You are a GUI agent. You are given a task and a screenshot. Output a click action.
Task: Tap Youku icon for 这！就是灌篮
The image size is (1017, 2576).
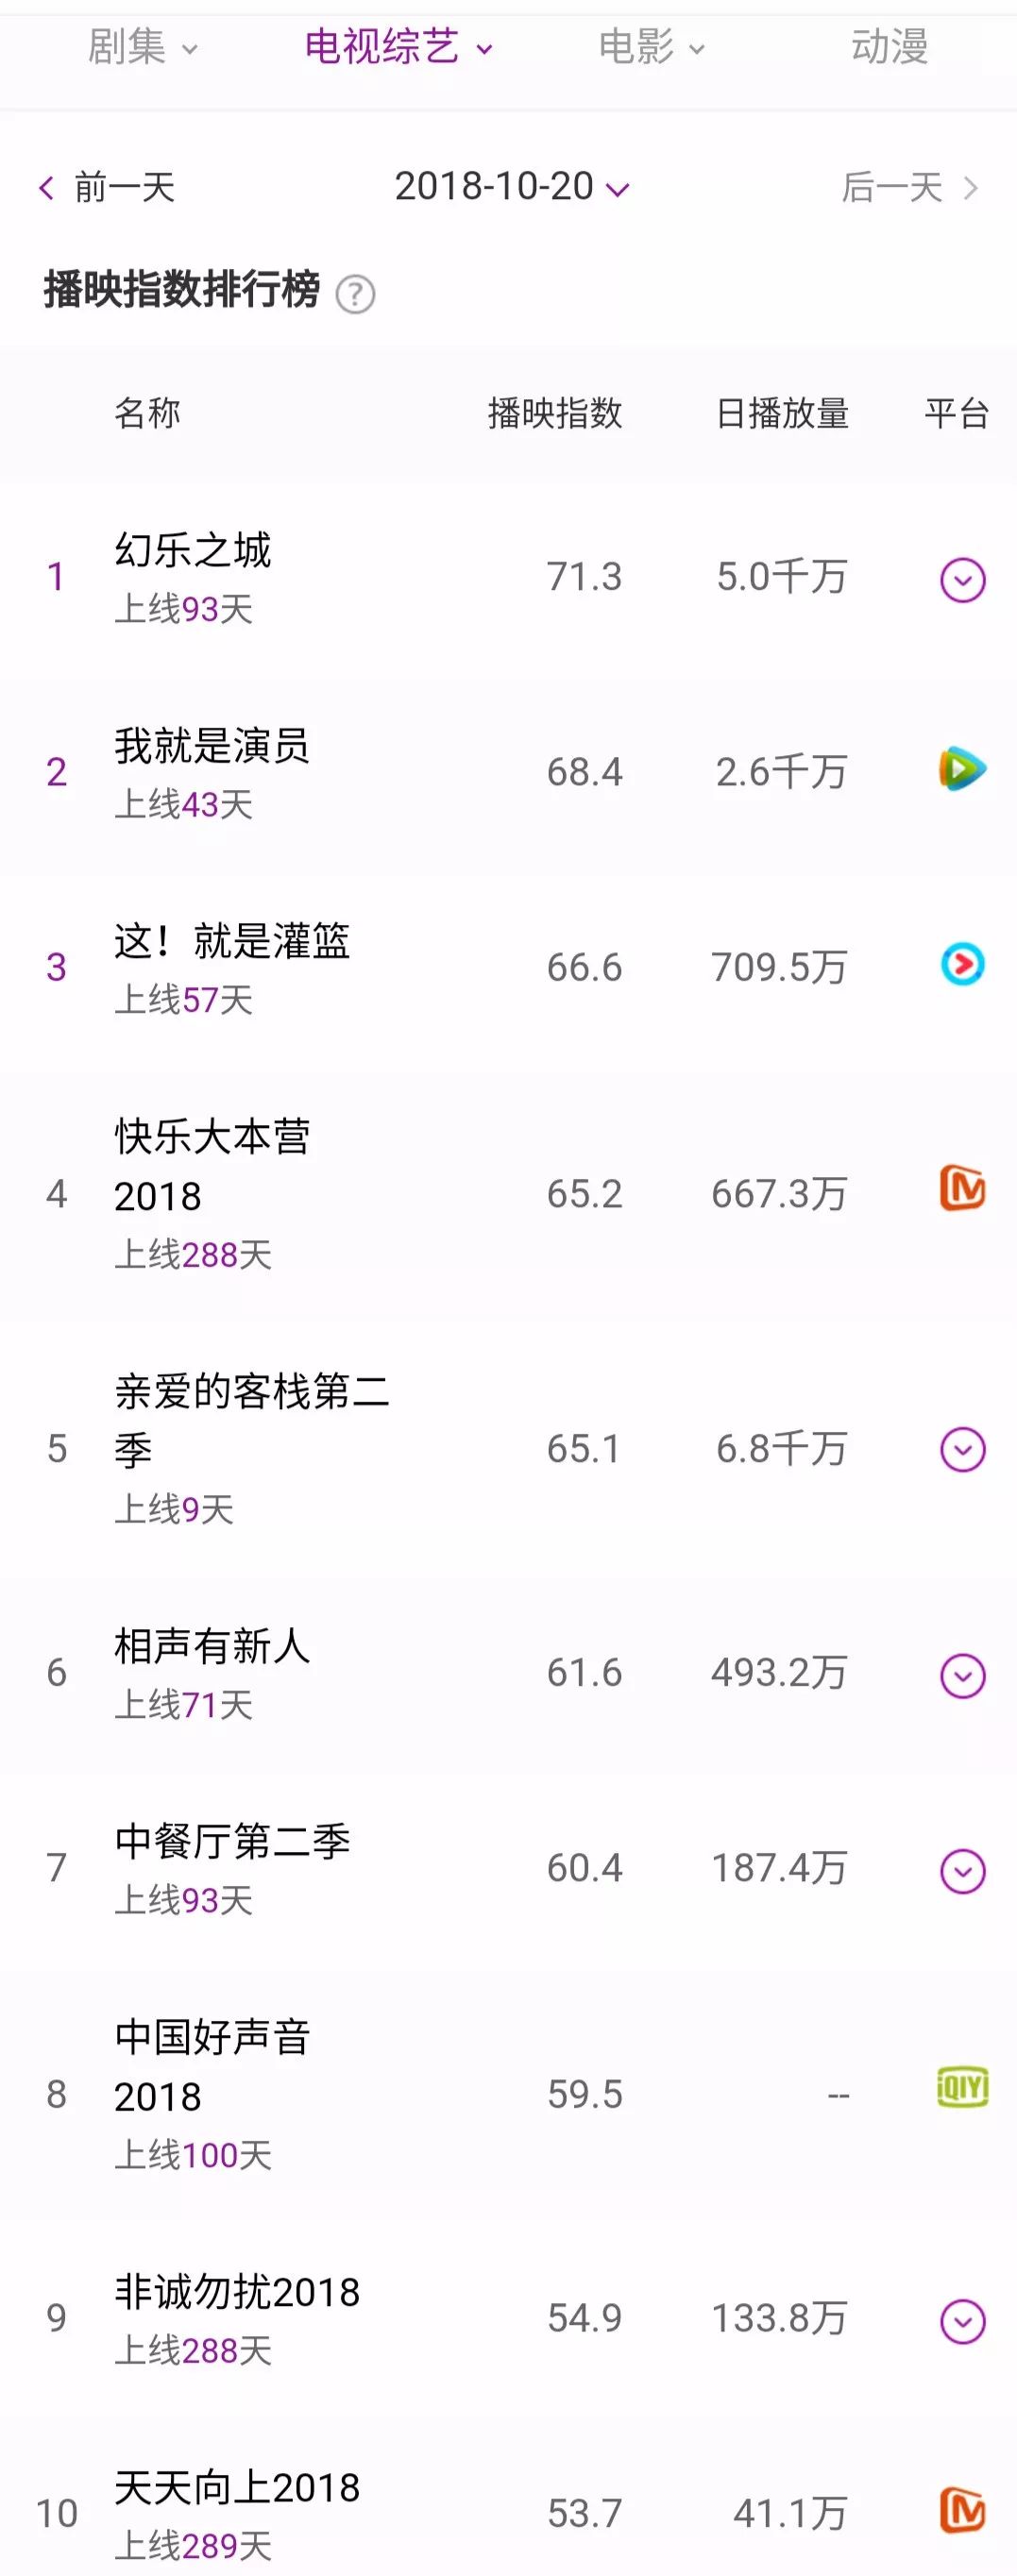pos(962,964)
